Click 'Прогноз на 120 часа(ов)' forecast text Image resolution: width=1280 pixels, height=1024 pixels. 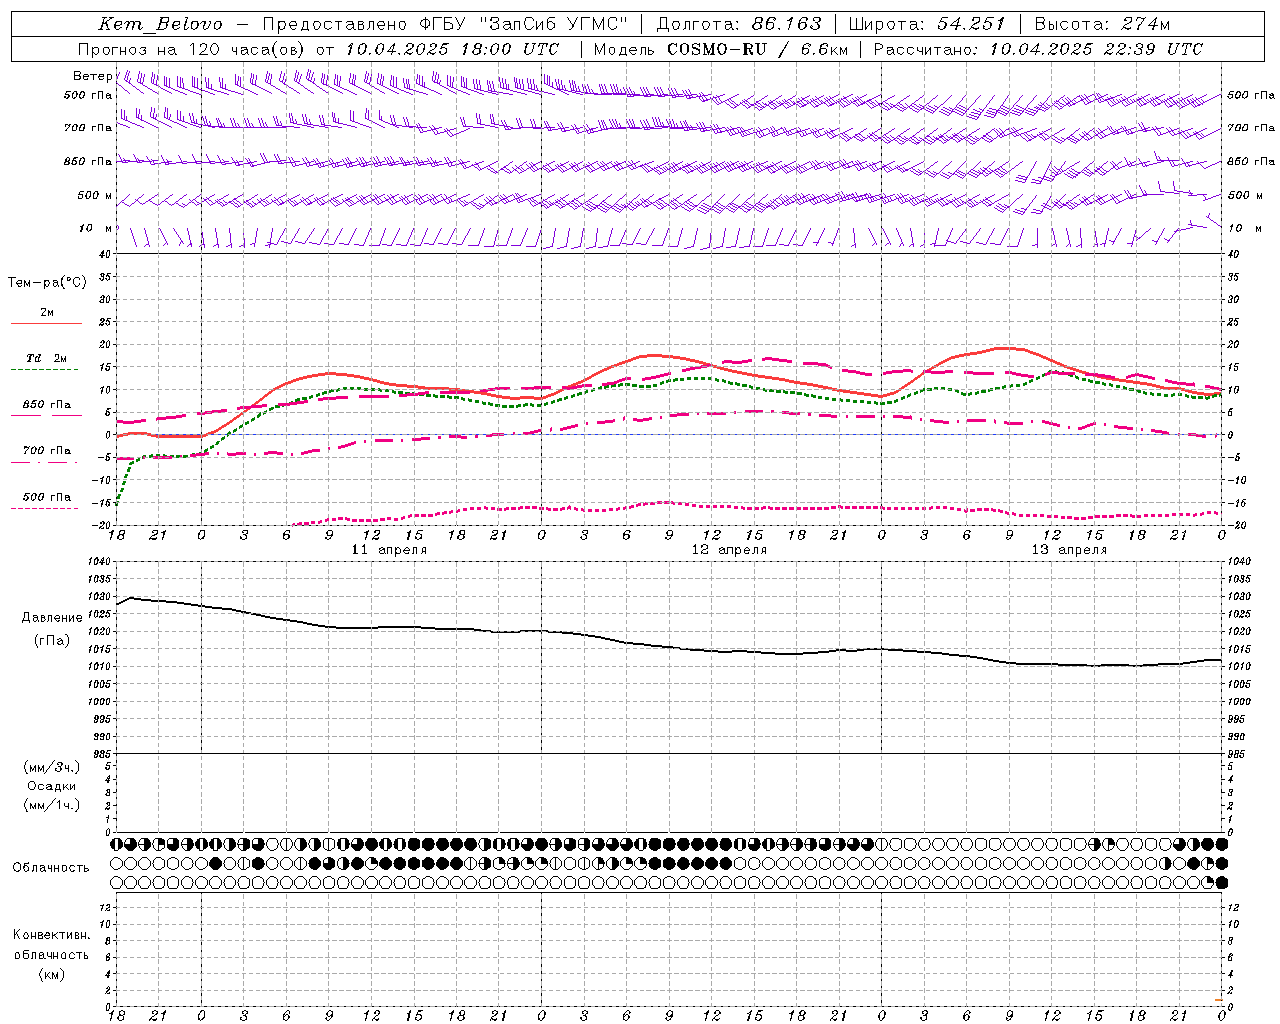(193, 49)
